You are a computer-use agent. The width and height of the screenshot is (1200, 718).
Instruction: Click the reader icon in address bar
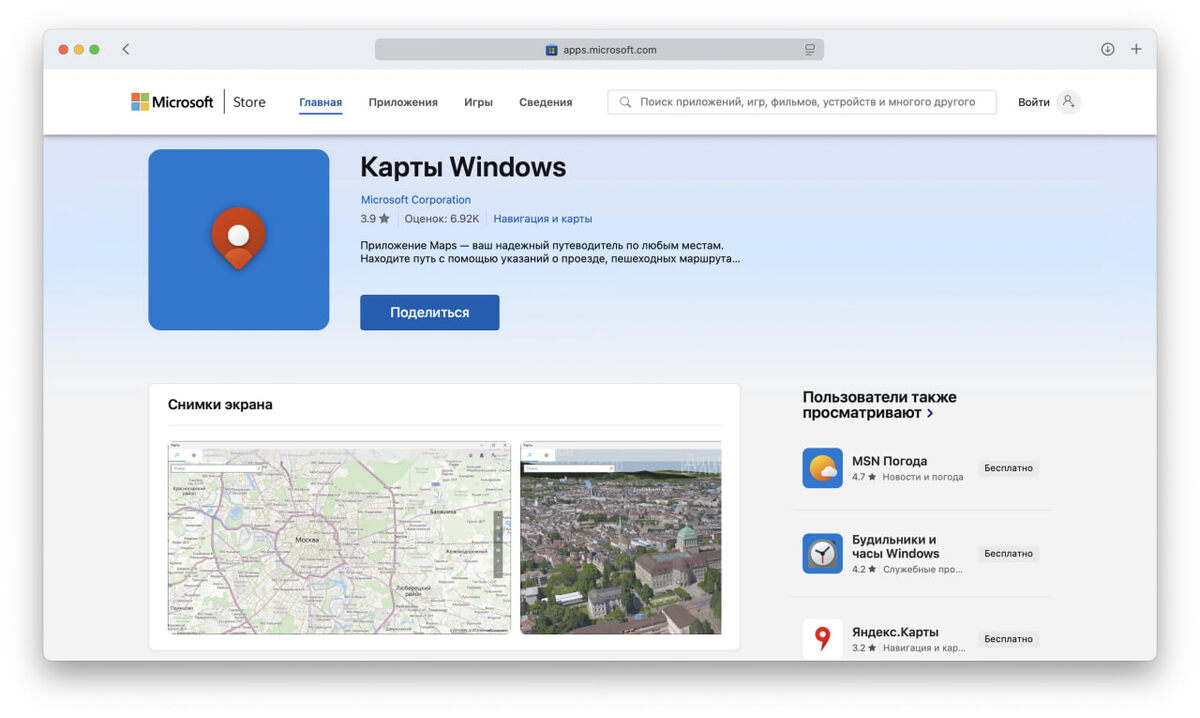coord(810,49)
